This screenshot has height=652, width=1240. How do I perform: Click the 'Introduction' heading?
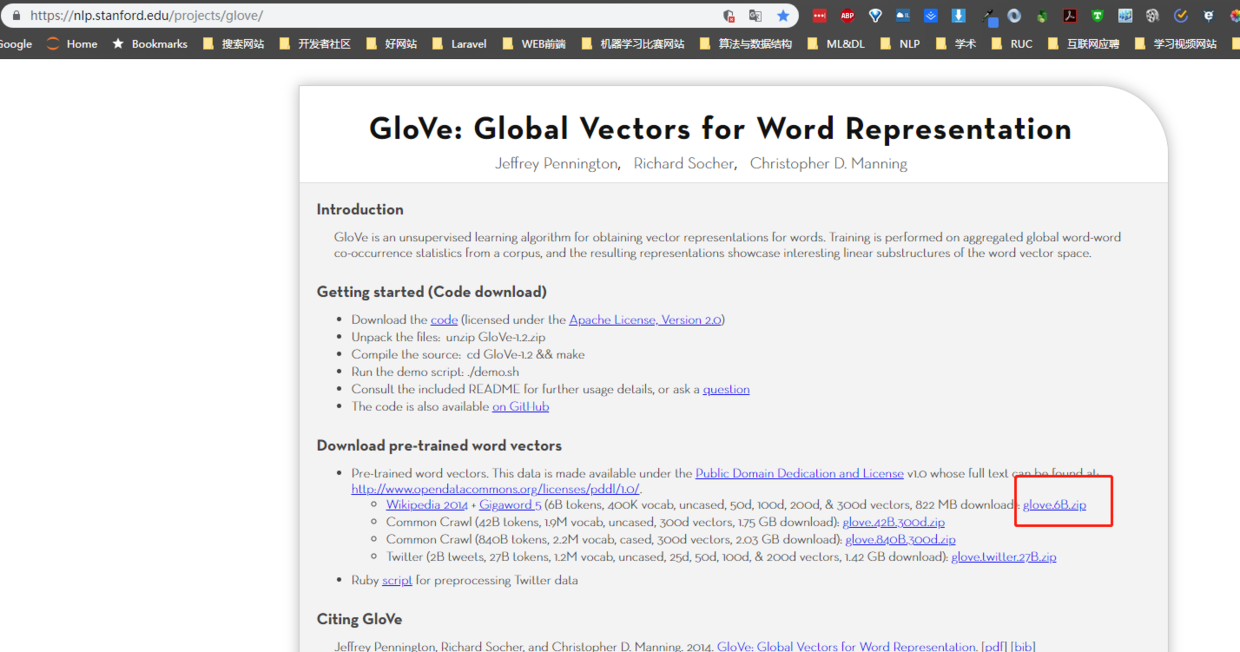[x=360, y=209]
